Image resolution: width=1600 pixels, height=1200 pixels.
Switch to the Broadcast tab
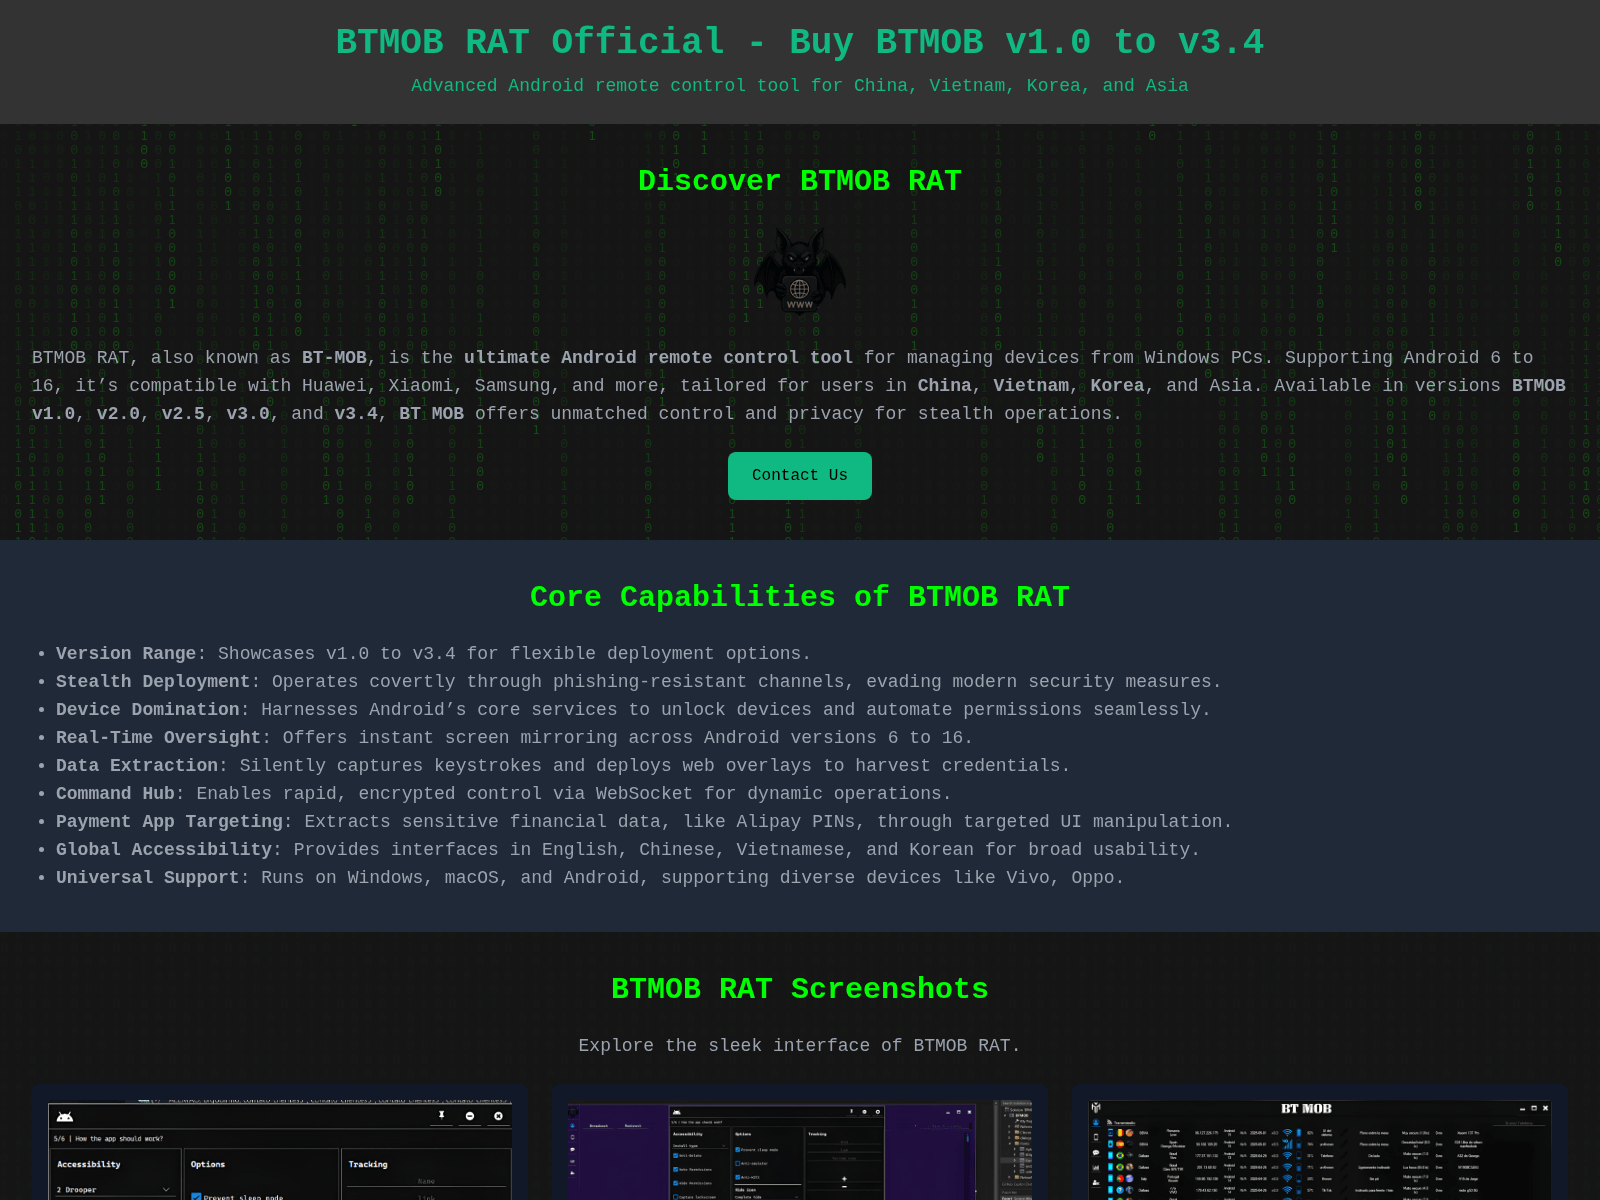pyautogui.click(x=598, y=1126)
